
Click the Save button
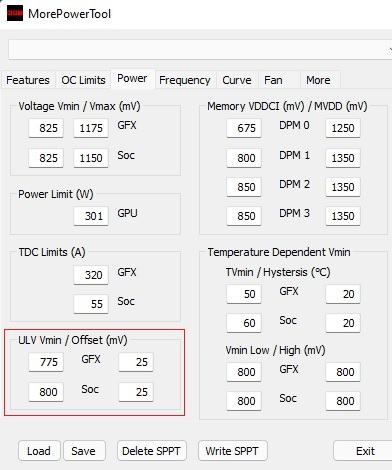point(84,451)
